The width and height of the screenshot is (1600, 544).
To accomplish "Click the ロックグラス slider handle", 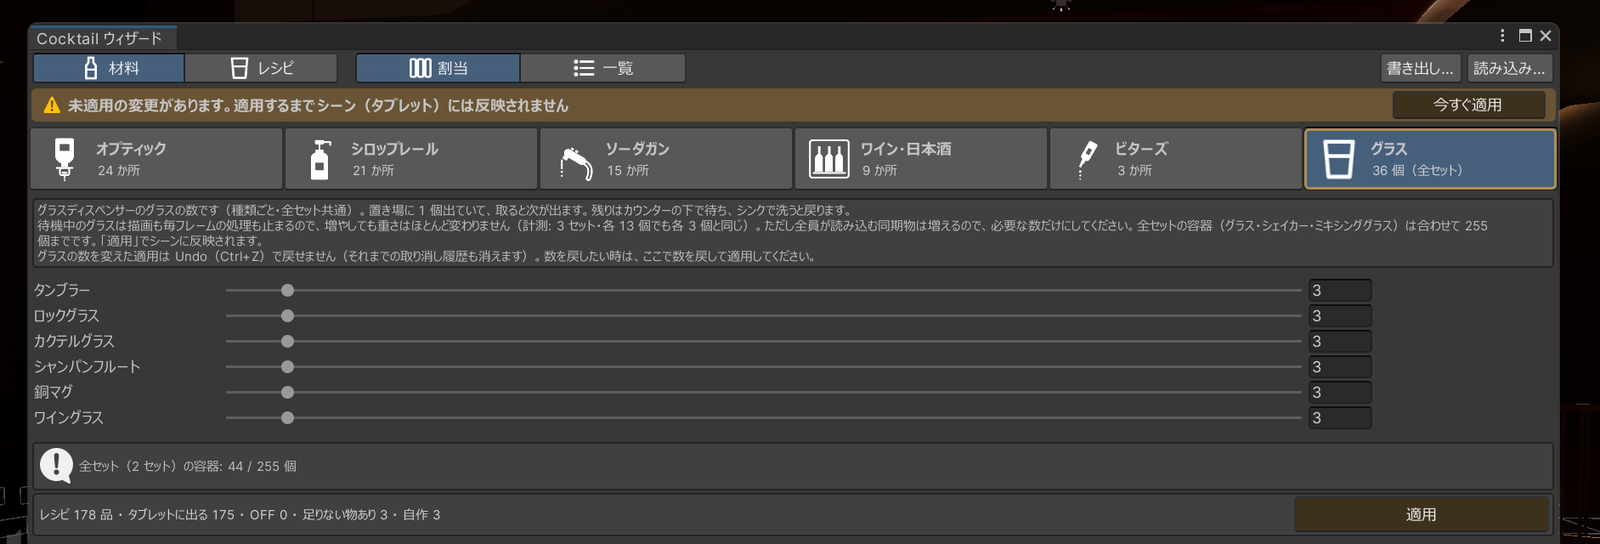I will pos(287,316).
